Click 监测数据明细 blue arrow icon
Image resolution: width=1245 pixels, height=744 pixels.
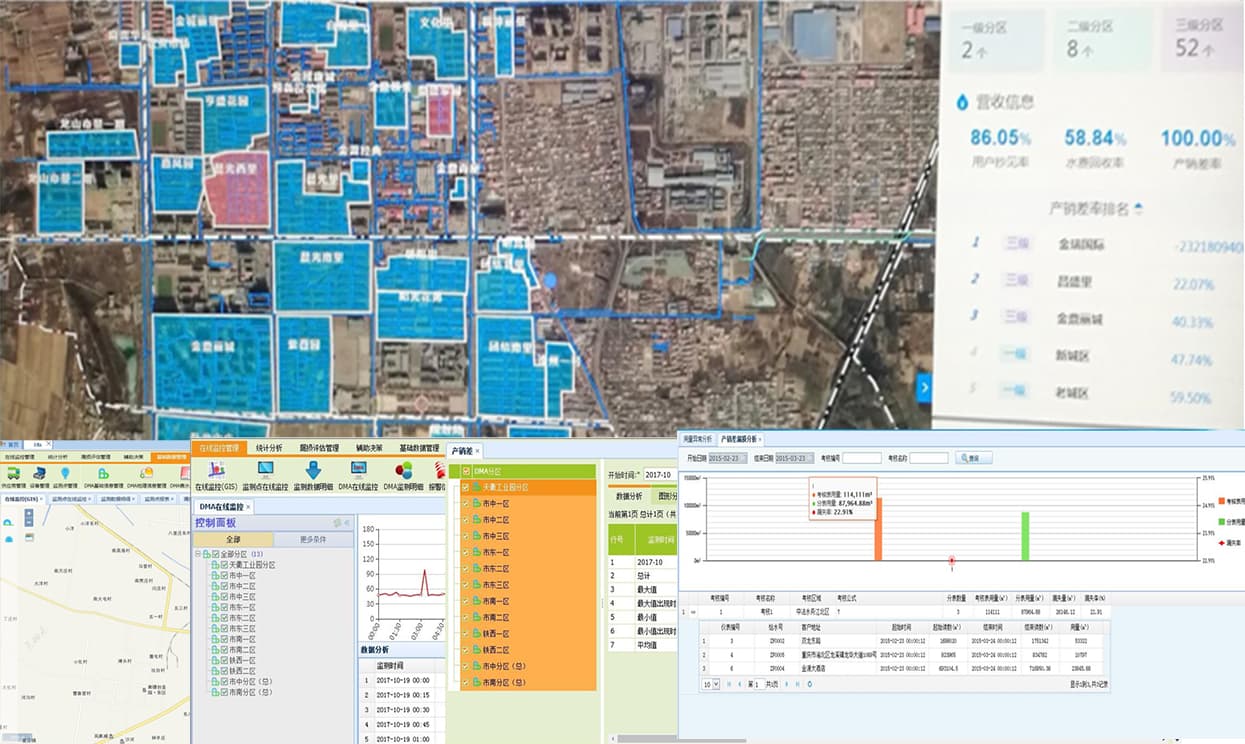[x=312, y=469]
